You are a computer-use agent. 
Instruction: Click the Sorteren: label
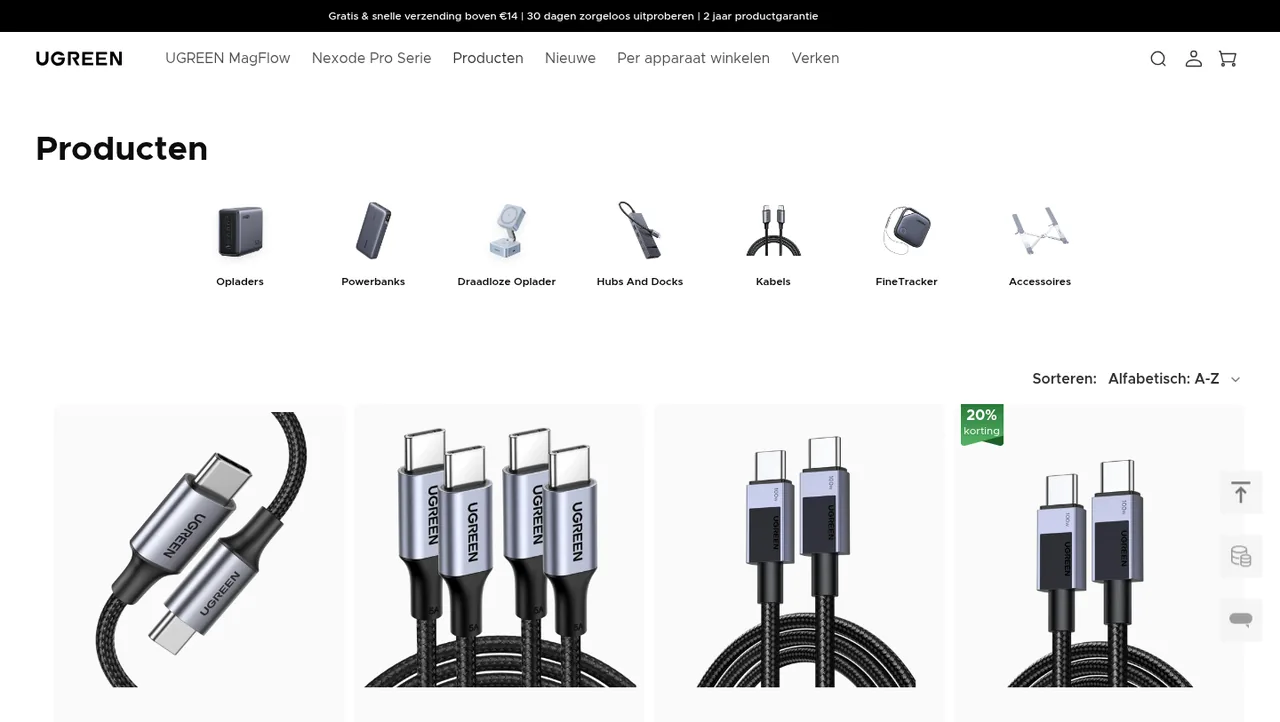(1064, 379)
